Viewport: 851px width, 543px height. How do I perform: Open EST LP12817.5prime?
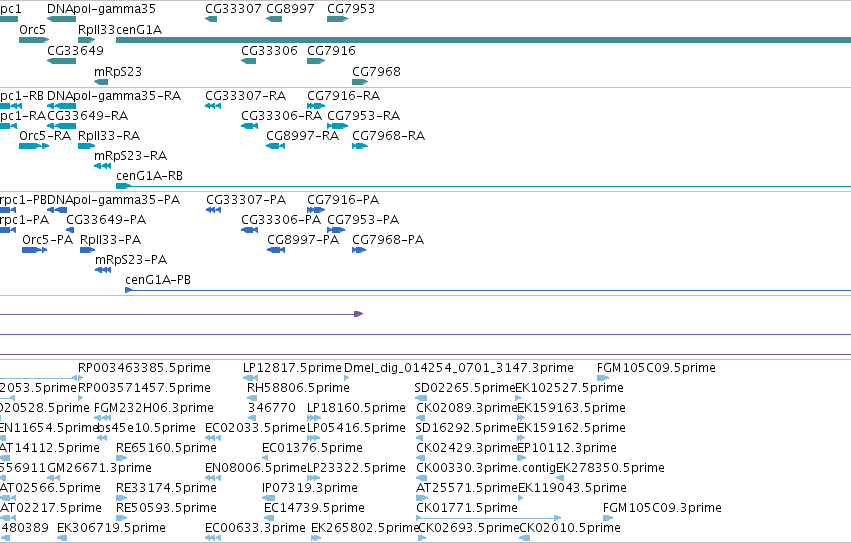tap(293, 368)
